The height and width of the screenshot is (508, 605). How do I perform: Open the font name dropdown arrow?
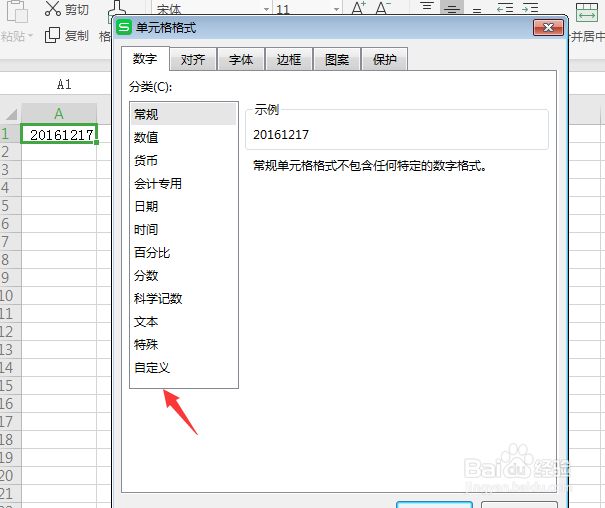[266, 9]
